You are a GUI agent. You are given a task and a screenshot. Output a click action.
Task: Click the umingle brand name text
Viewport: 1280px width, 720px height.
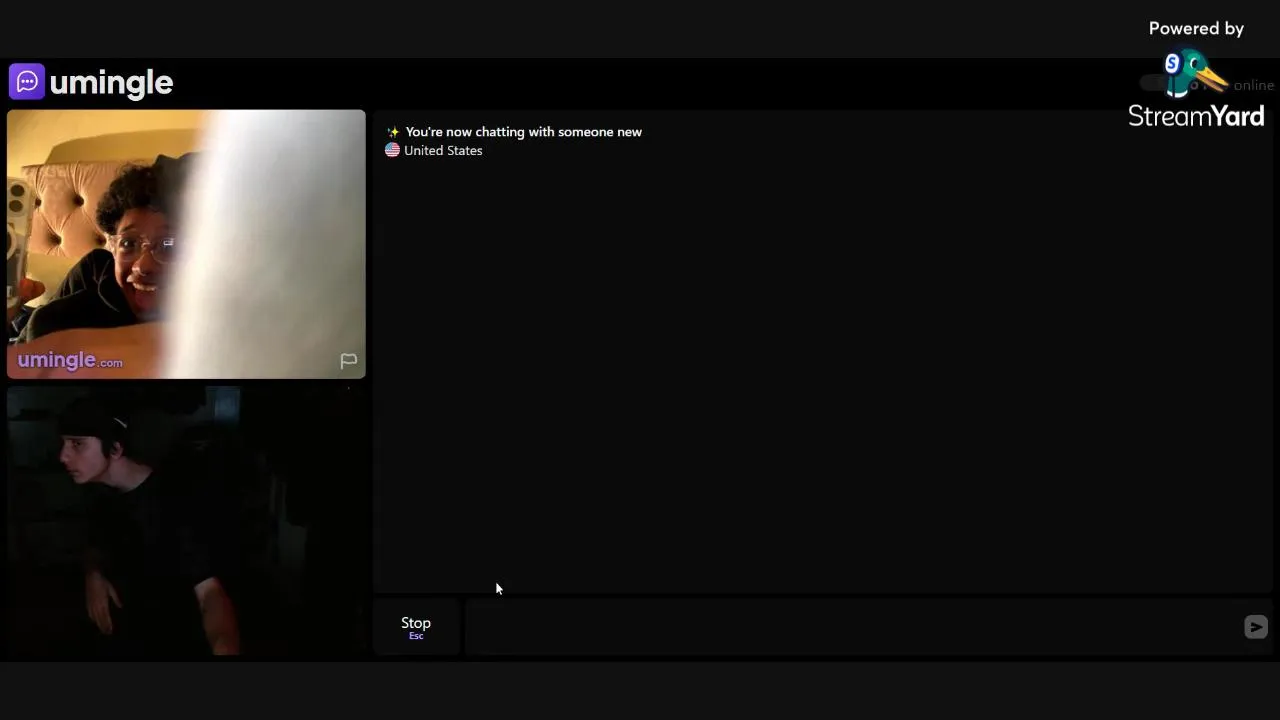point(111,83)
